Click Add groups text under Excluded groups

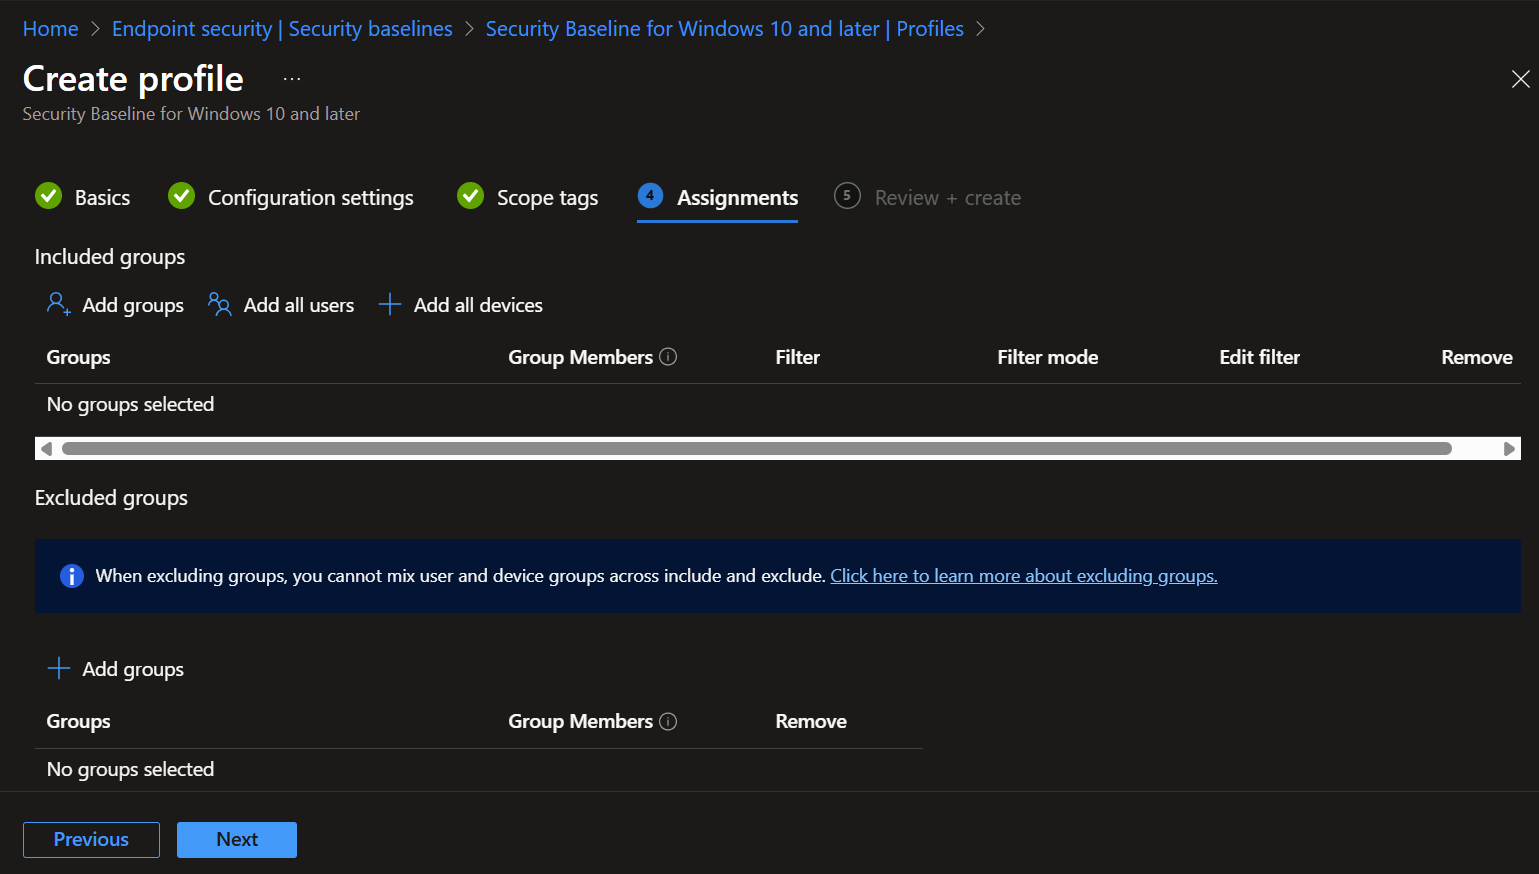tap(133, 669)
